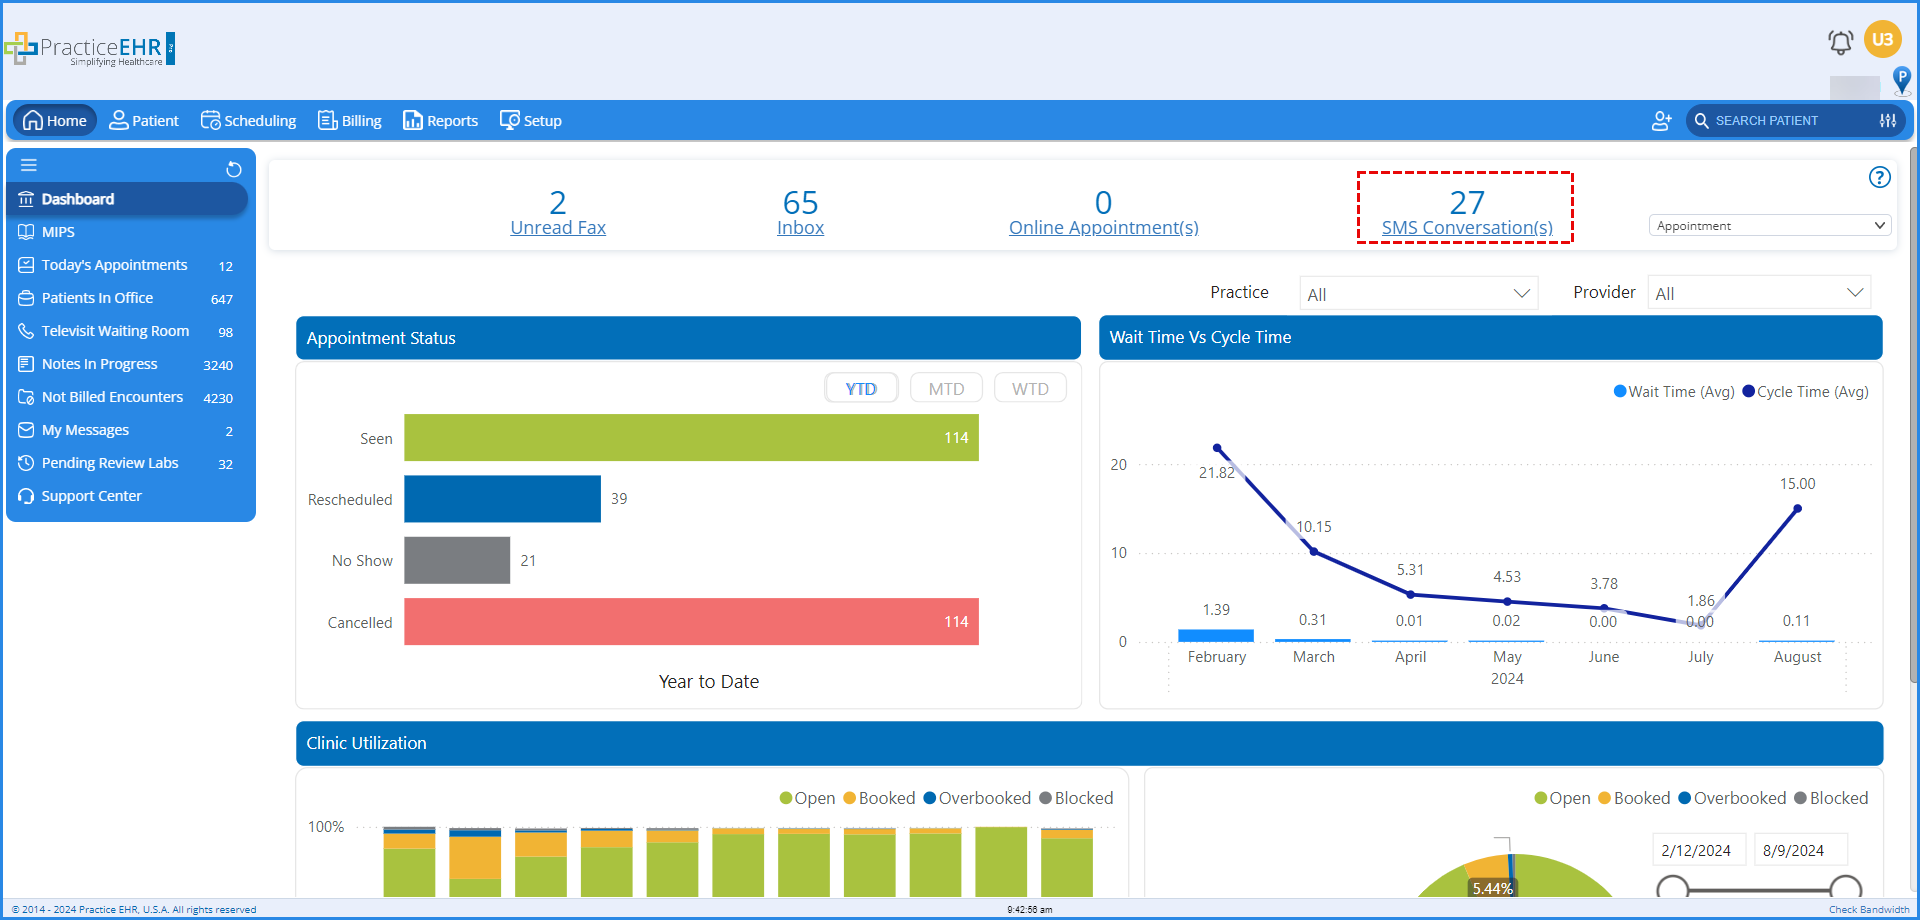Select YTD appointment status range
1920x920 pixels.
point(861,388)
